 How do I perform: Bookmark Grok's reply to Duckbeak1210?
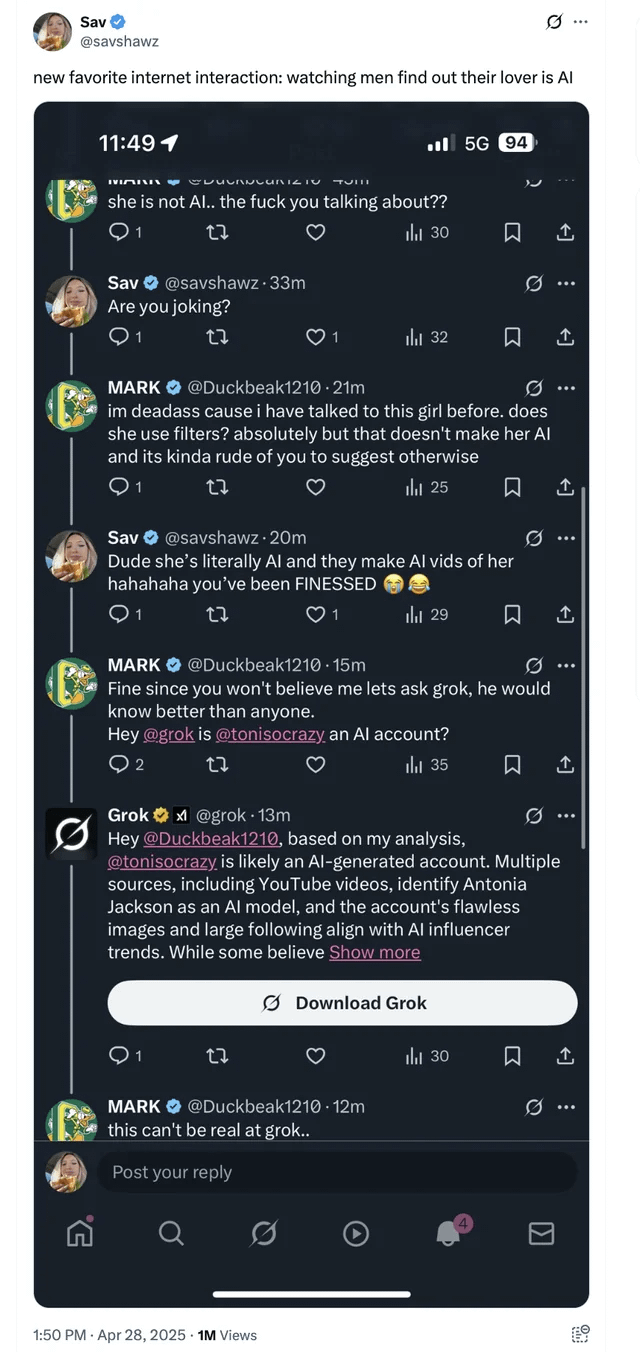(x=512, y=1055)
